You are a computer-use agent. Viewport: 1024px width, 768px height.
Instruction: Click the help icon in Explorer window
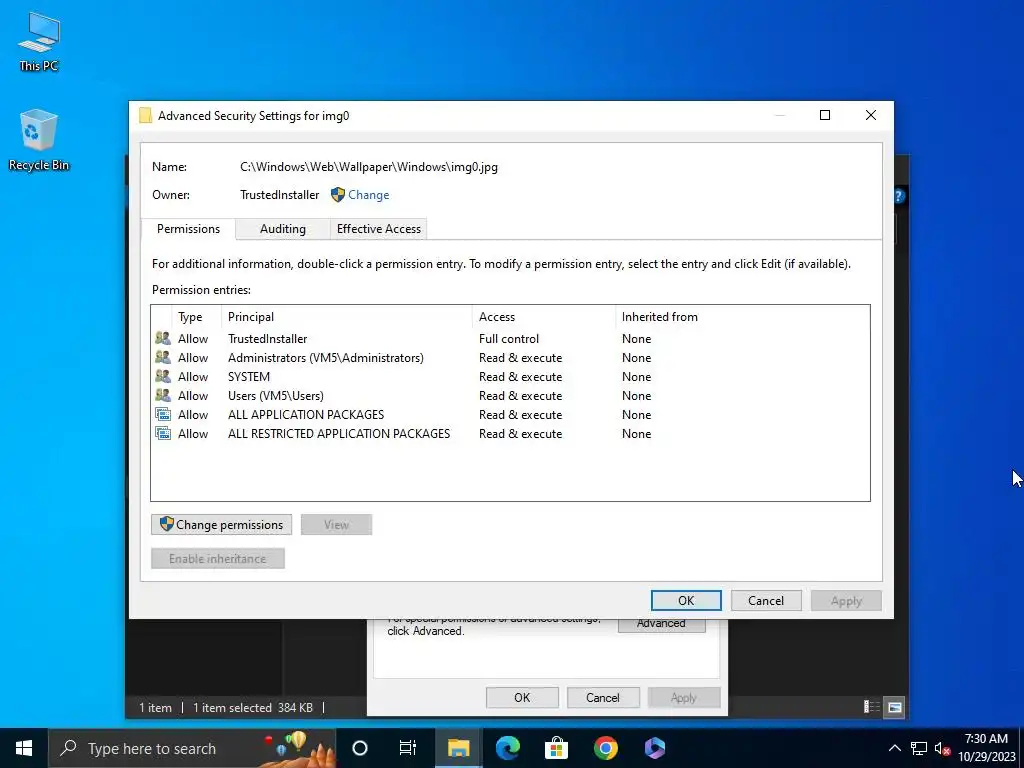[x=899, y=195]
